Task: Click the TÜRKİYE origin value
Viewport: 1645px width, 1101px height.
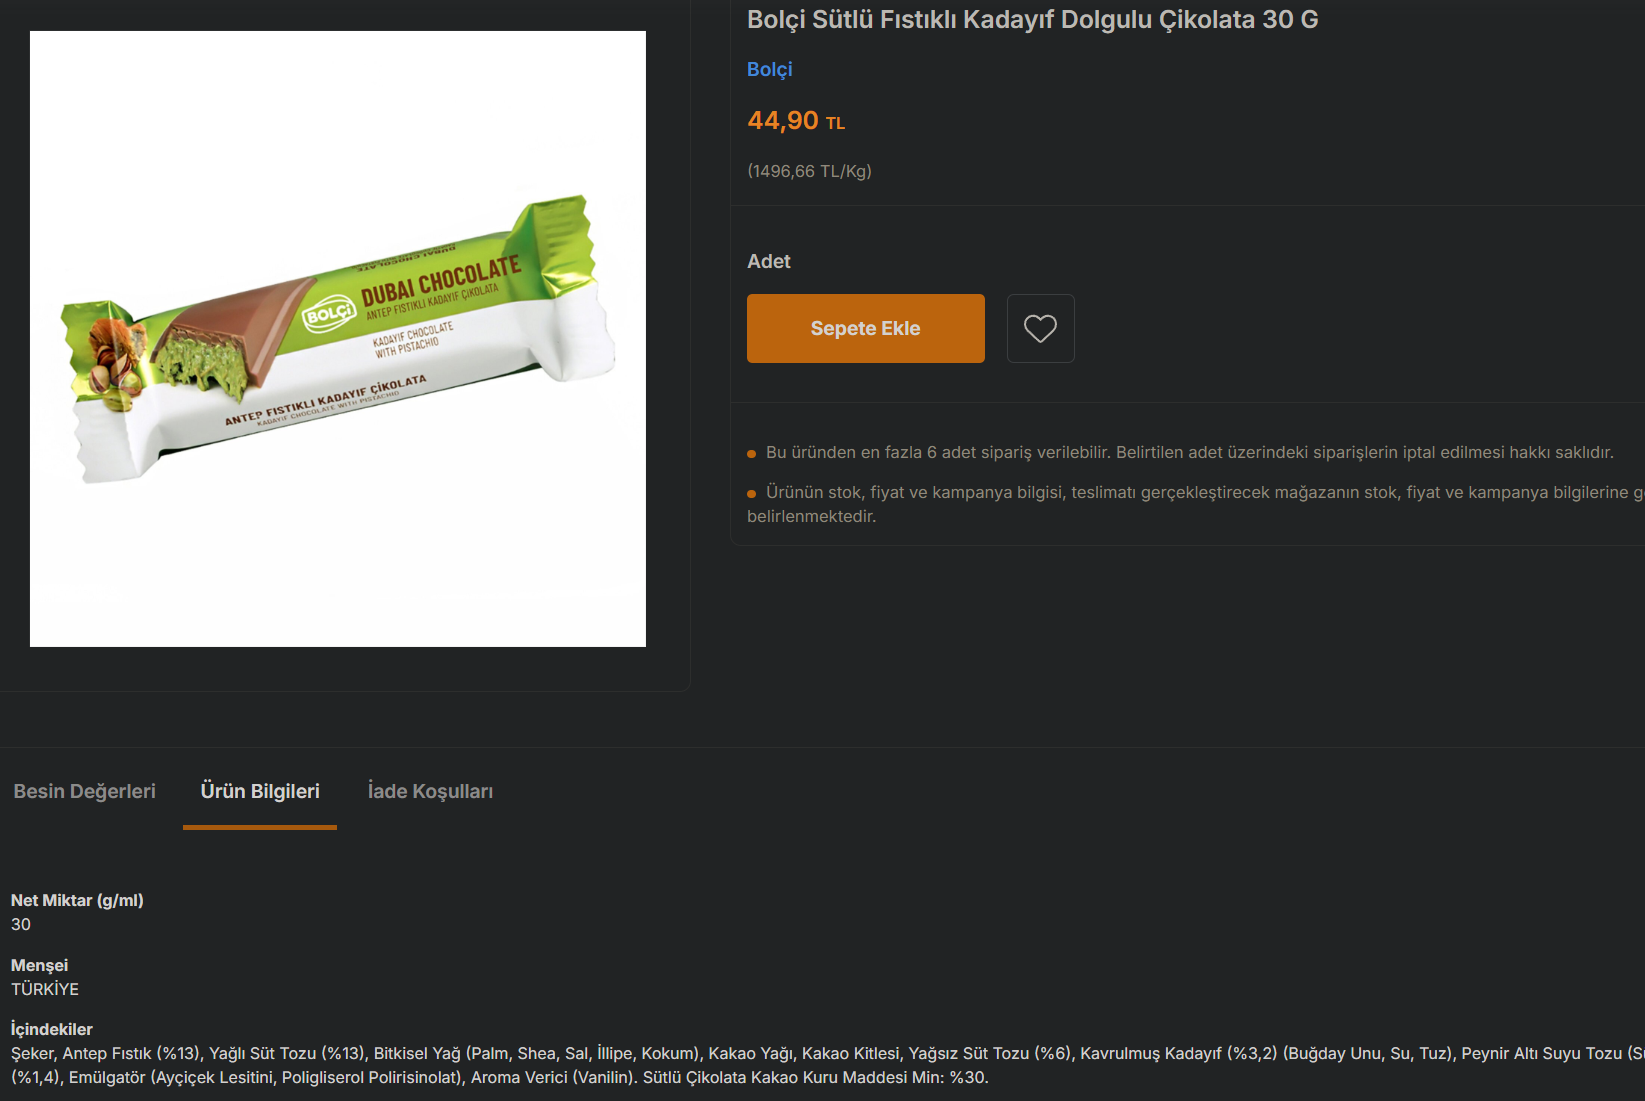Action: tap(45, 989)
